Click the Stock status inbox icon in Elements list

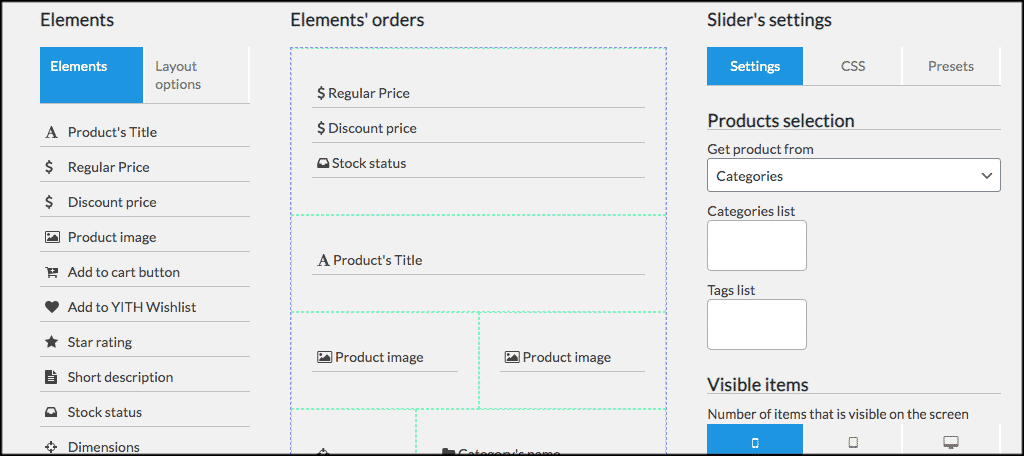coord(52,412)
